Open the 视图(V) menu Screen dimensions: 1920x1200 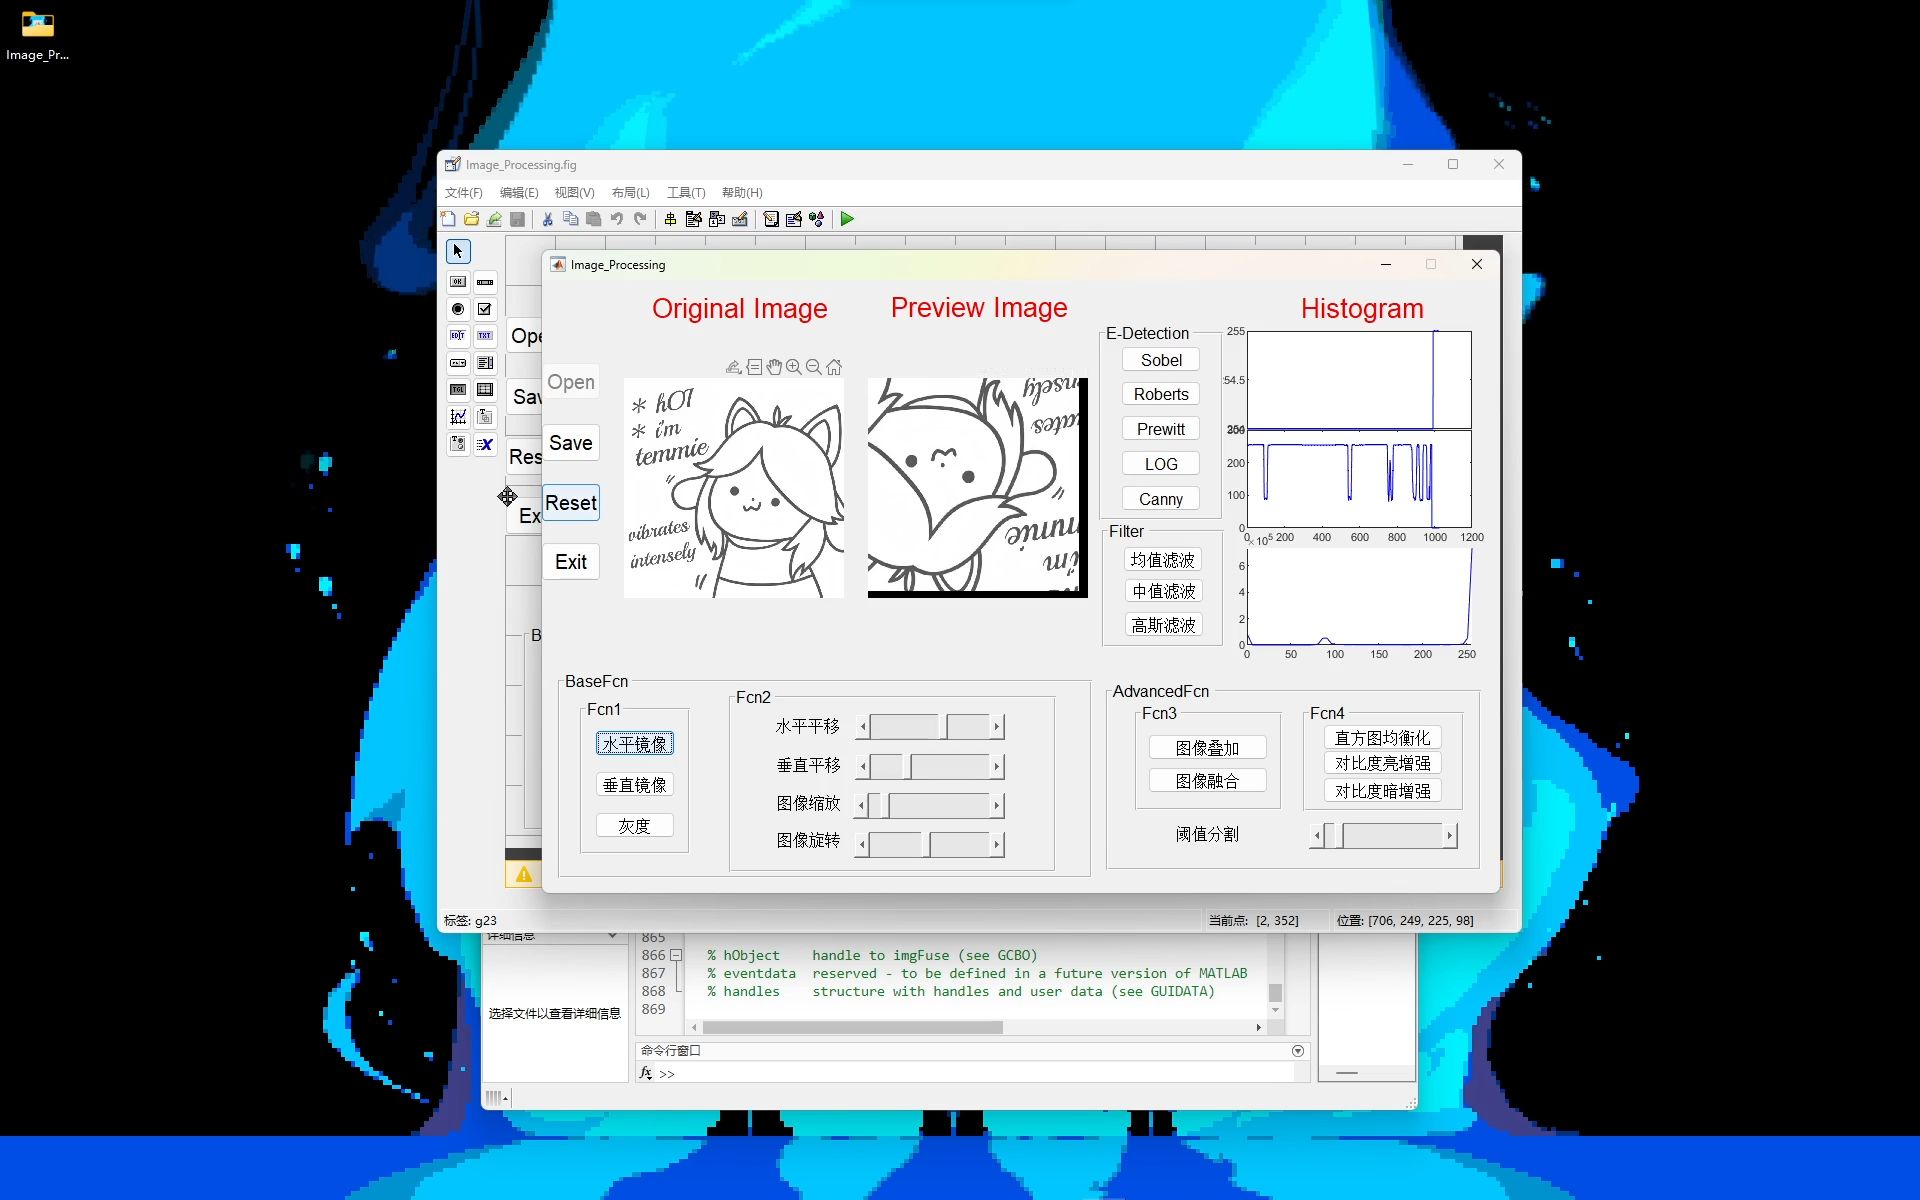click(x=575, y=193)
